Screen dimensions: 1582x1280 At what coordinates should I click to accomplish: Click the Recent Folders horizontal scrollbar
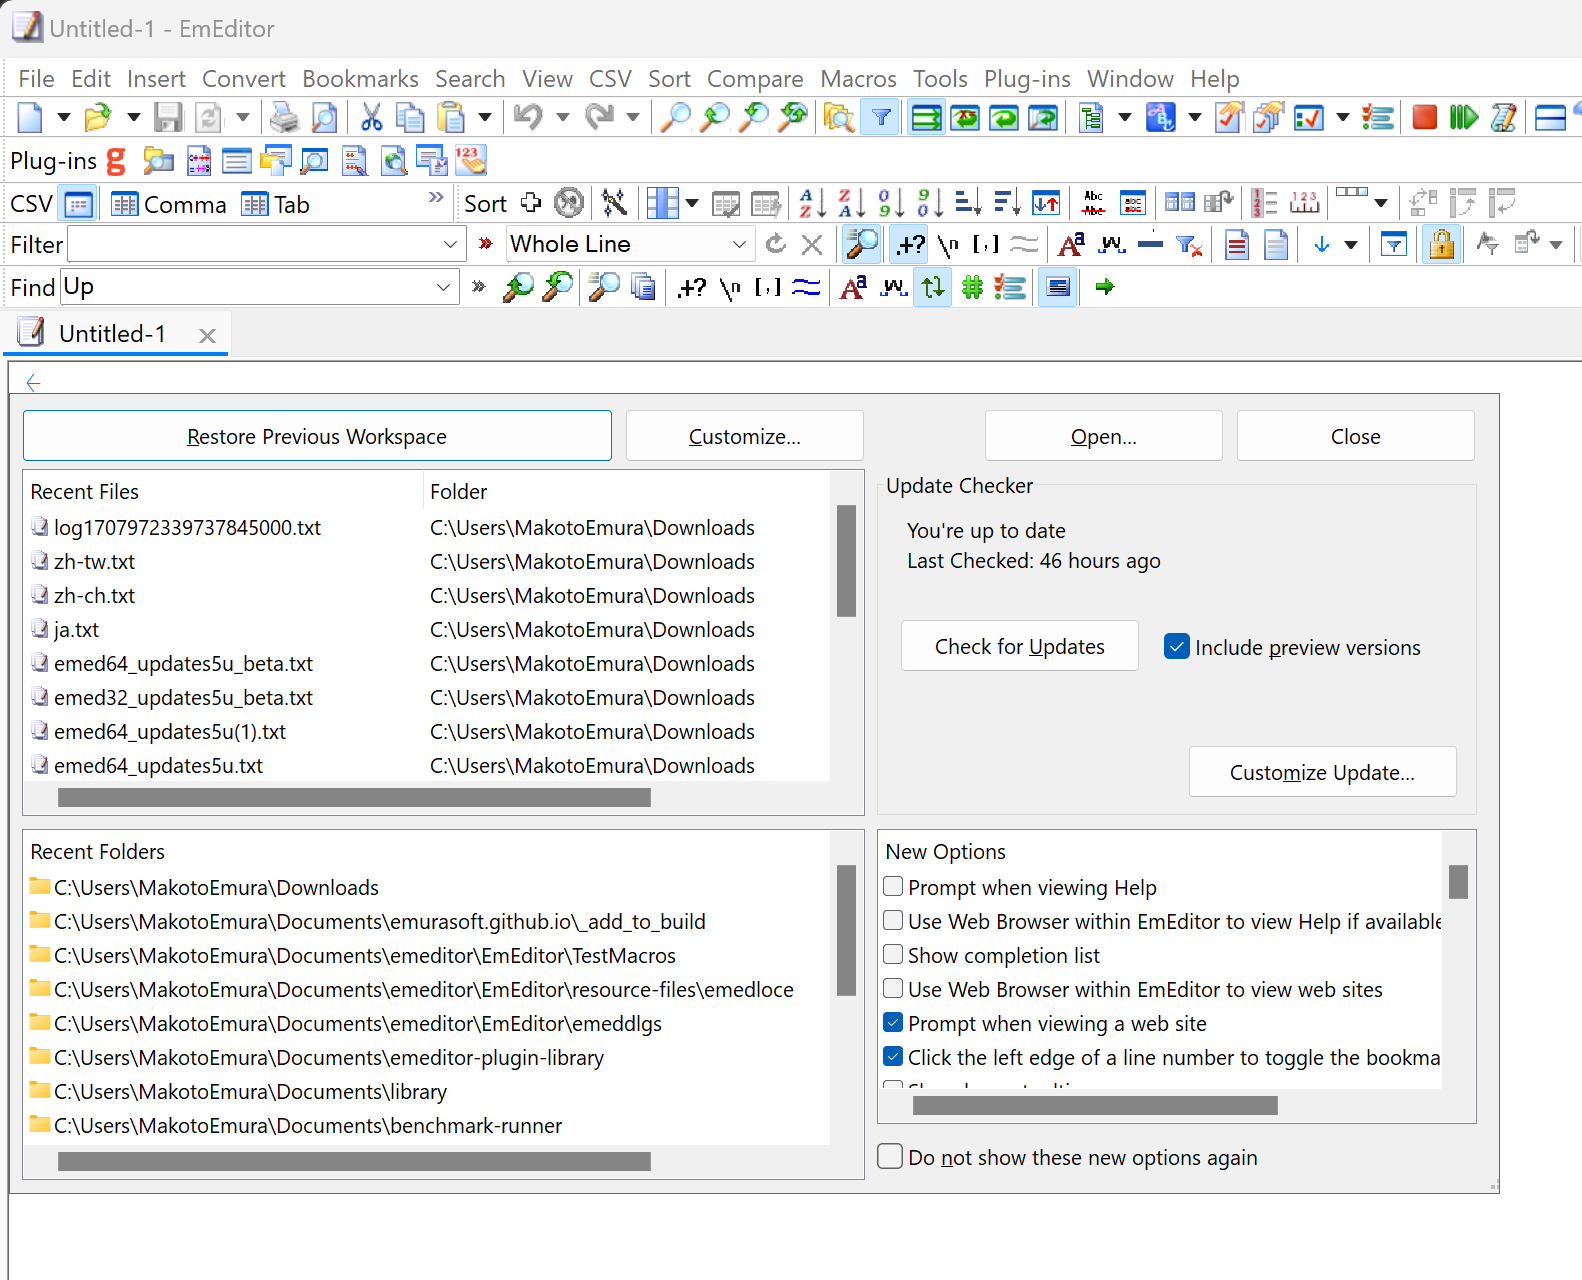point(354,1161)
